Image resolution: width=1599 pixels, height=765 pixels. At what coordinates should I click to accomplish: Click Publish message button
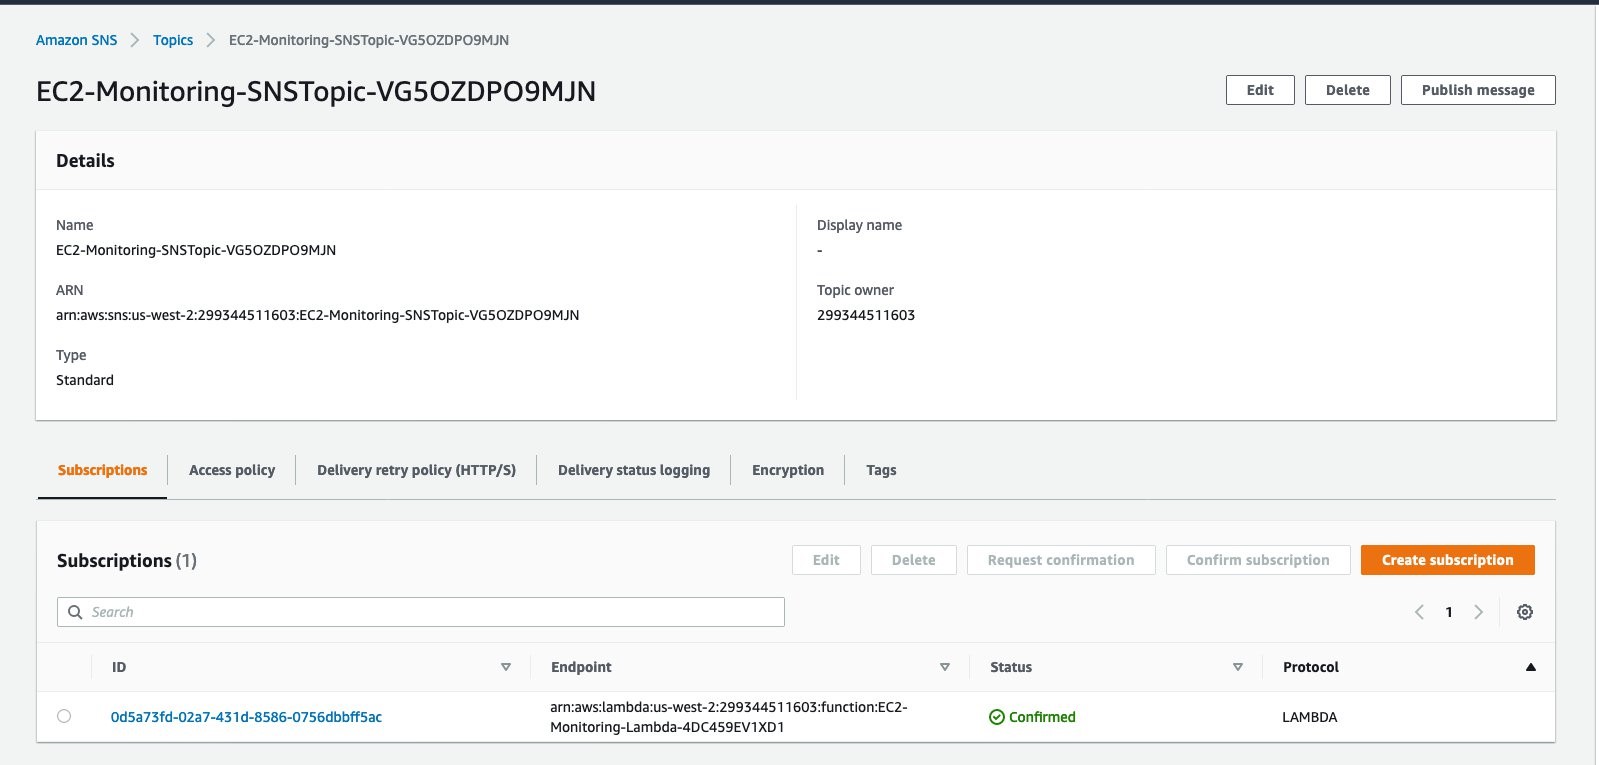click(1478, 90)
